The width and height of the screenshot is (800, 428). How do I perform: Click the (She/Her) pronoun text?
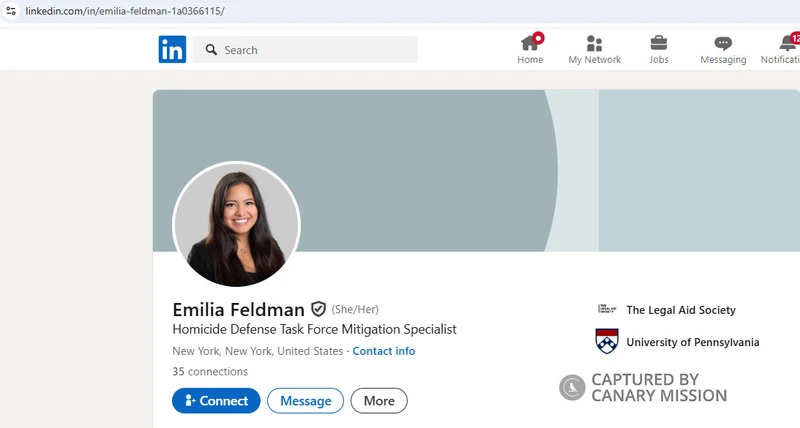pos(355,309)
